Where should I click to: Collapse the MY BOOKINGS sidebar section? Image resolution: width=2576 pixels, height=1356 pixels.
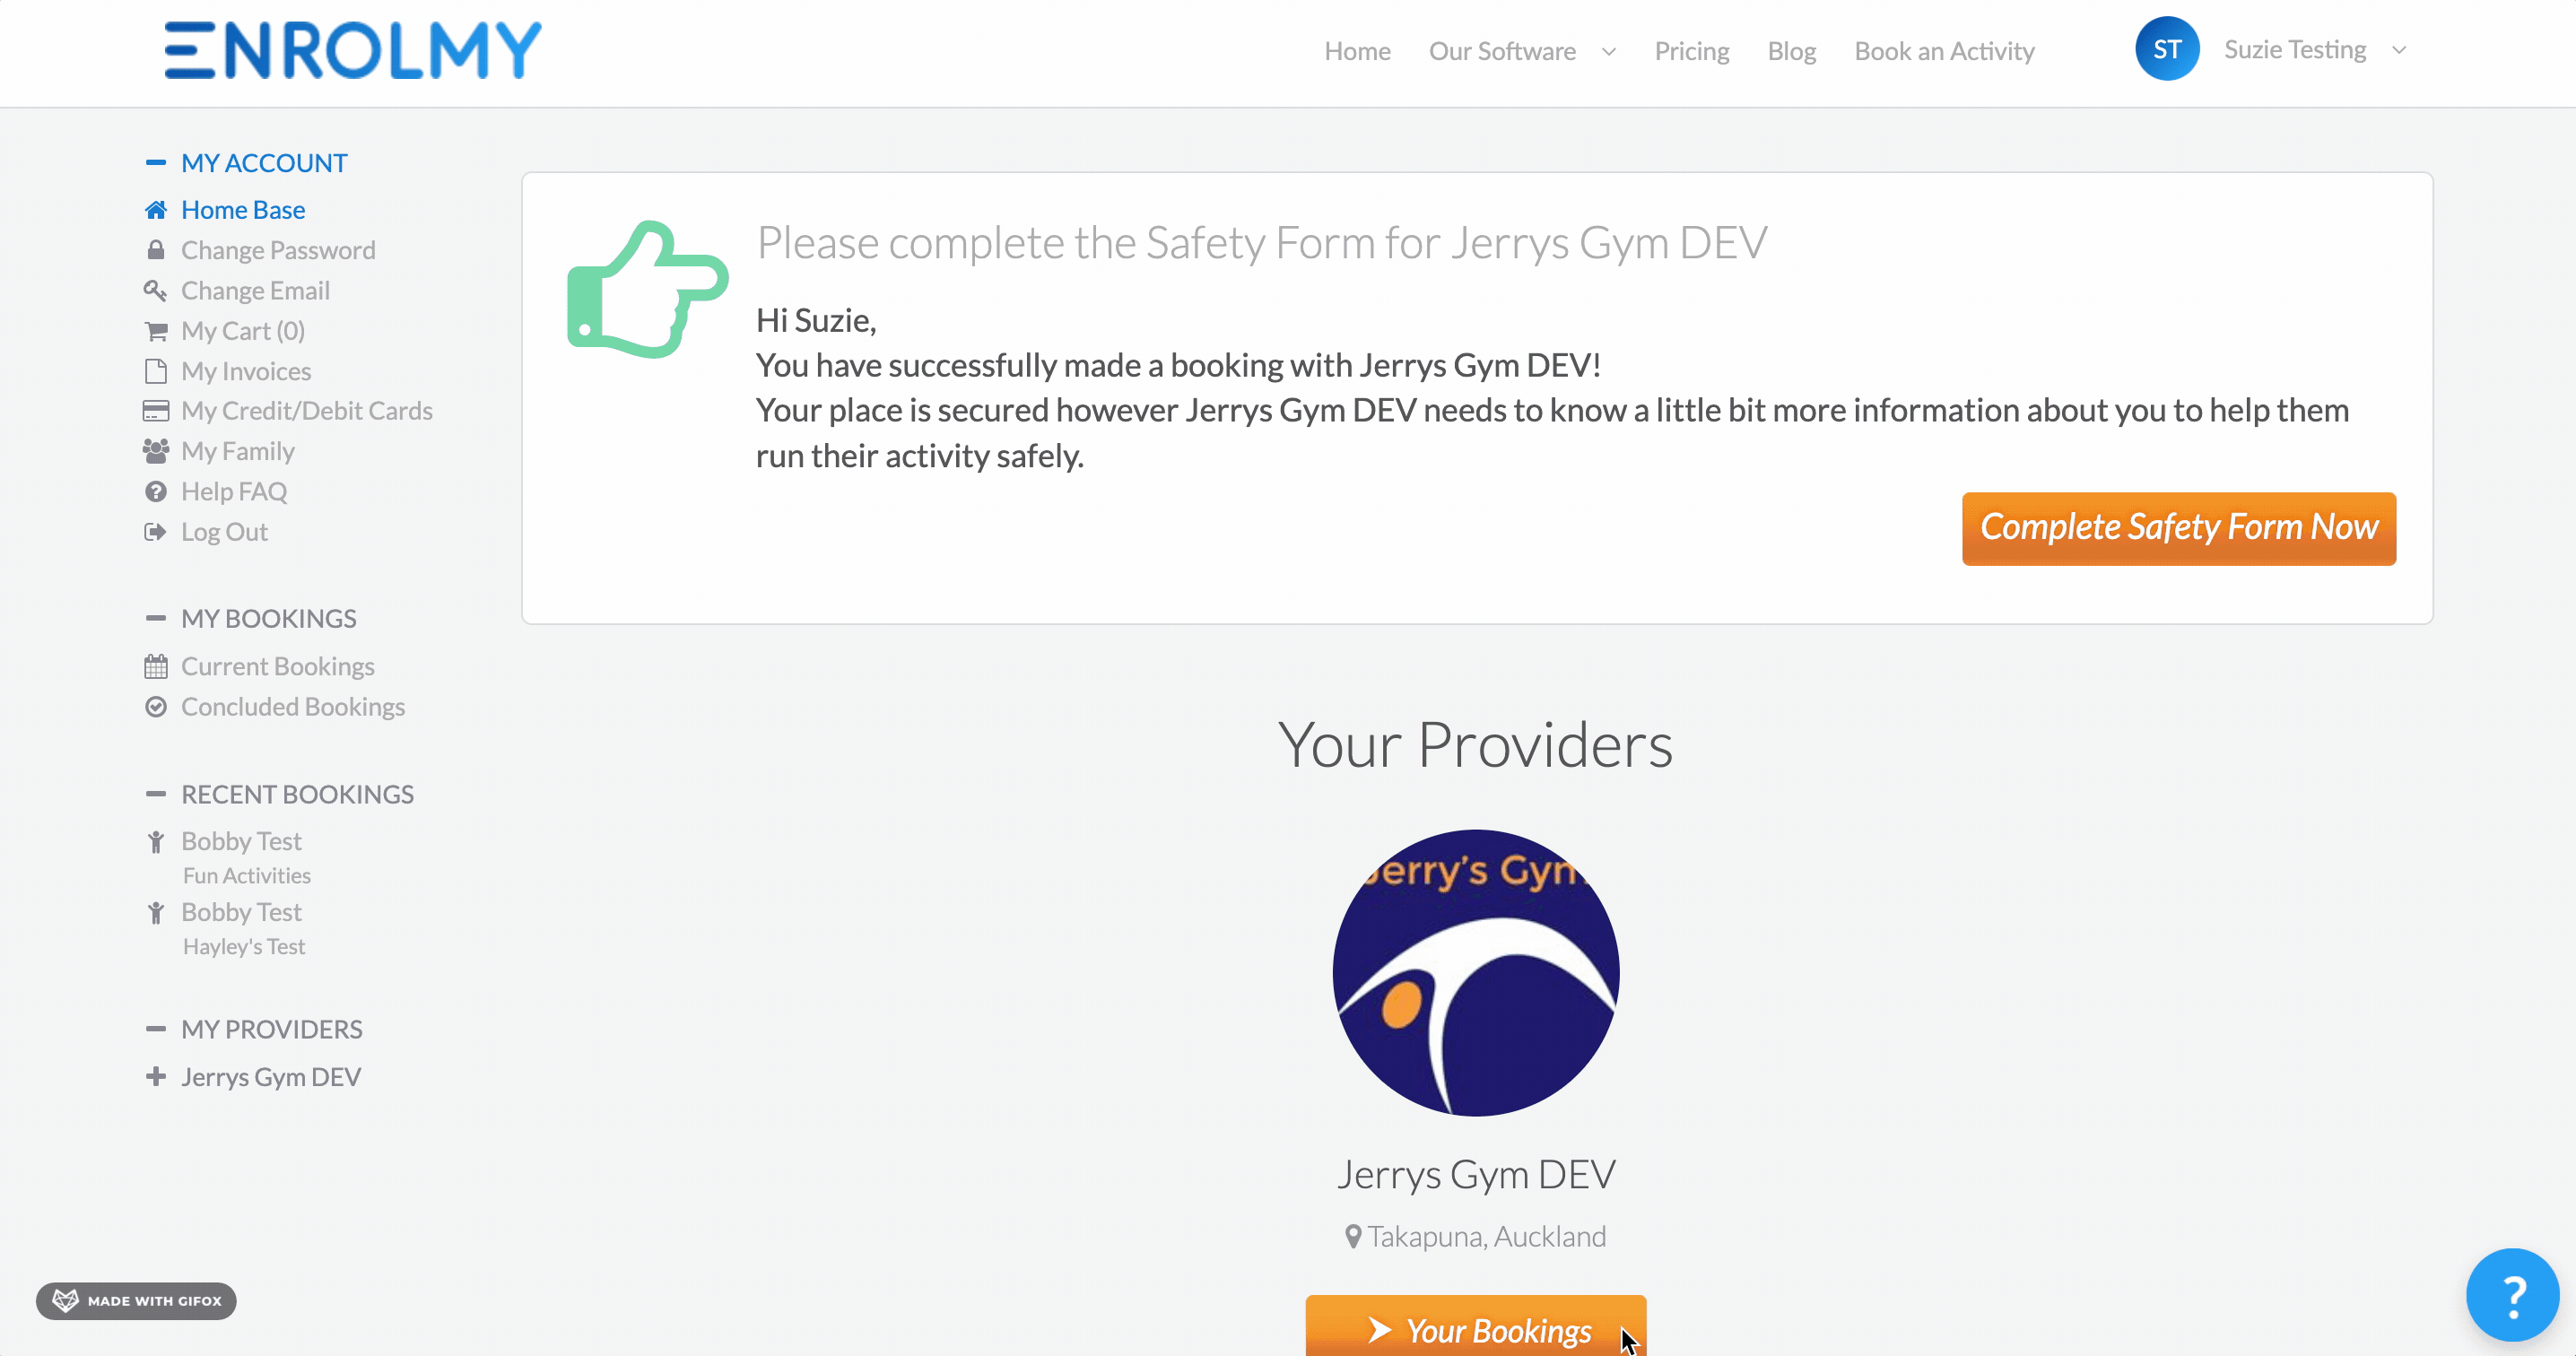(x=156, y=619)
